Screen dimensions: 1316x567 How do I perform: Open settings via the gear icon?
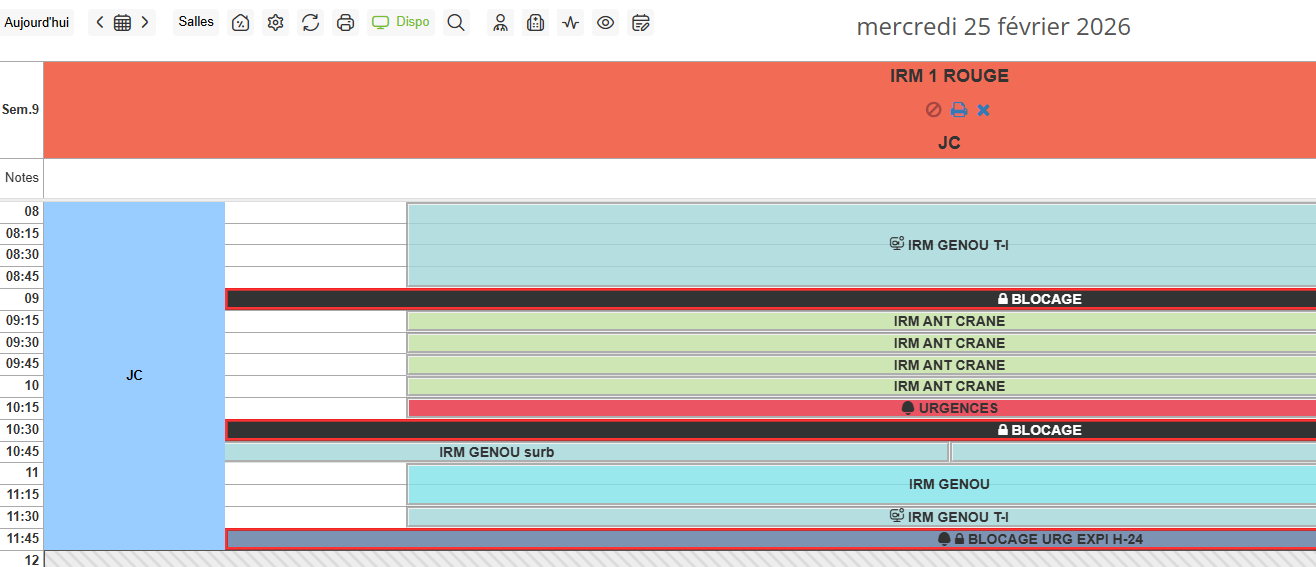pos(276,22)
